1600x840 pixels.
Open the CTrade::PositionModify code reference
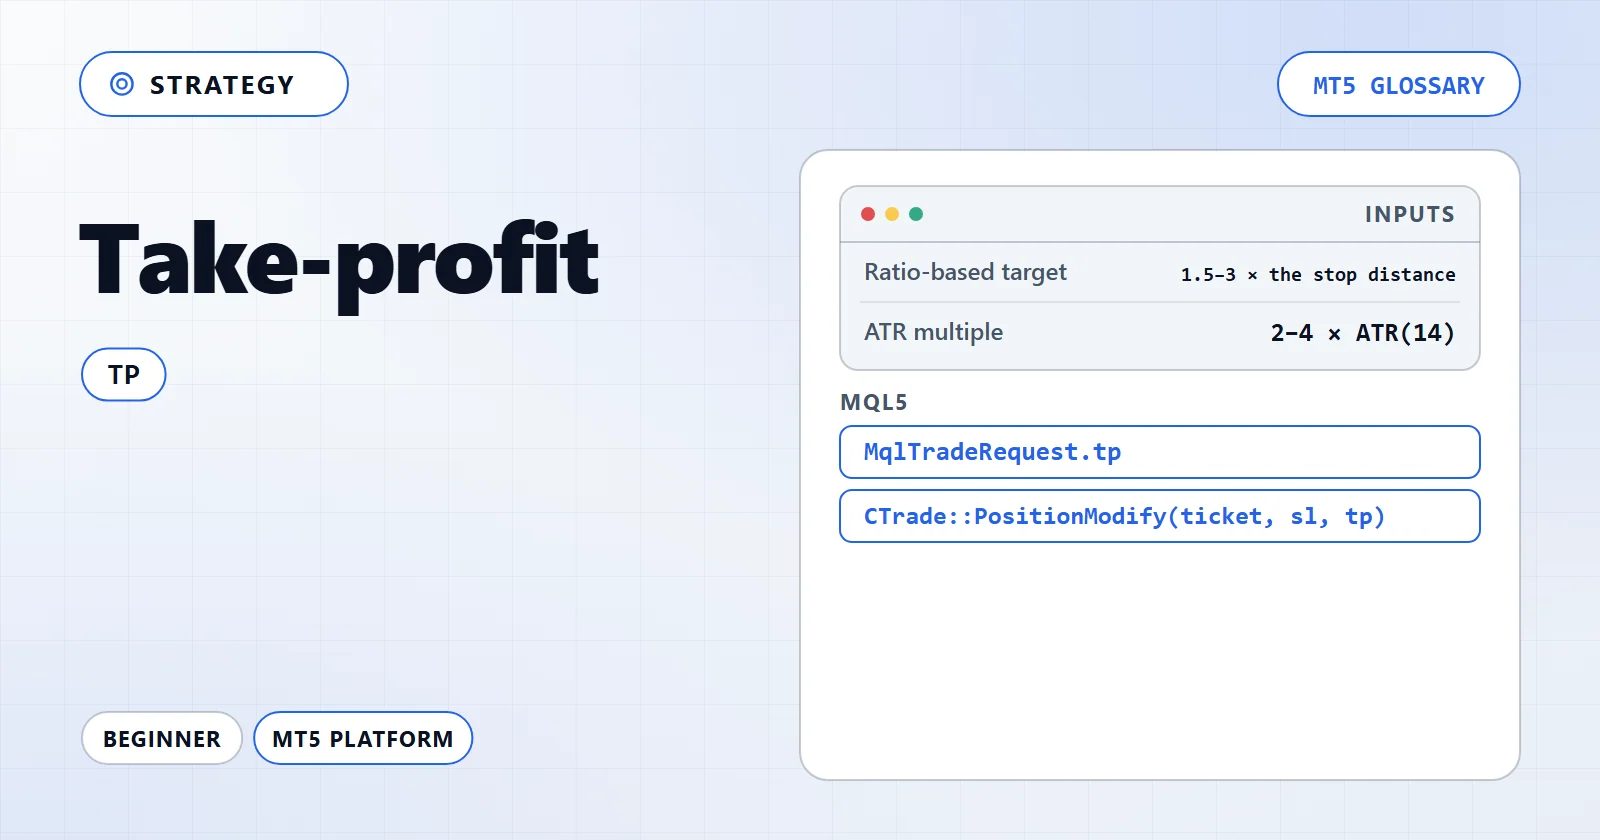click(x=1160, y=516)
